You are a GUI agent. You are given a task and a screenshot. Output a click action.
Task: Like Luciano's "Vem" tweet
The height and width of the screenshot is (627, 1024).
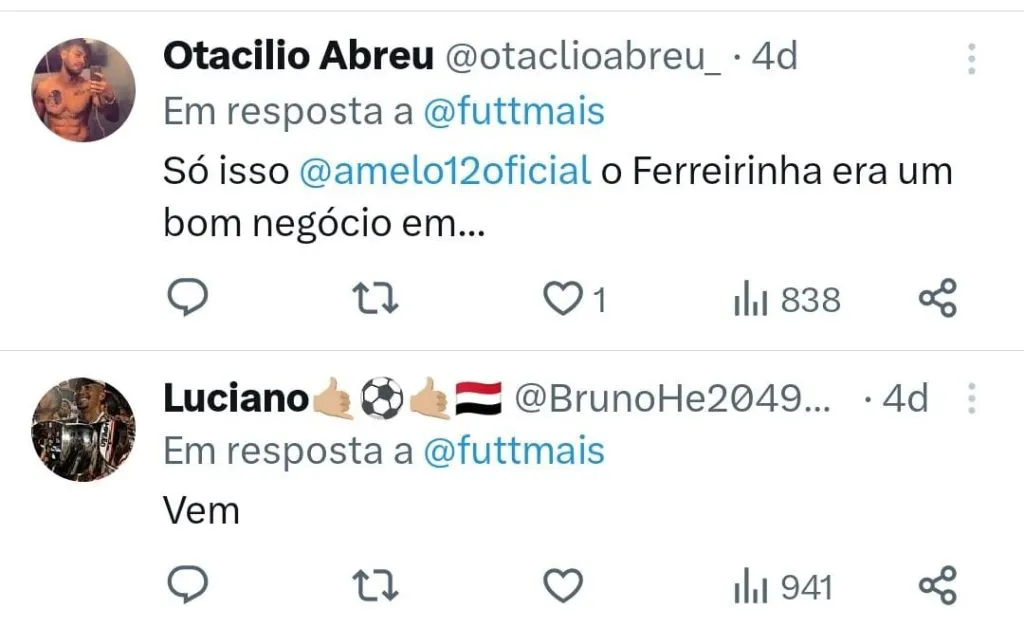(x=563, y=586)
